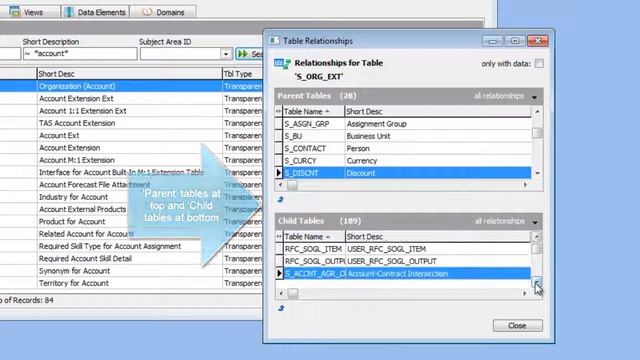Click the Short Description search field

(80, 53)
